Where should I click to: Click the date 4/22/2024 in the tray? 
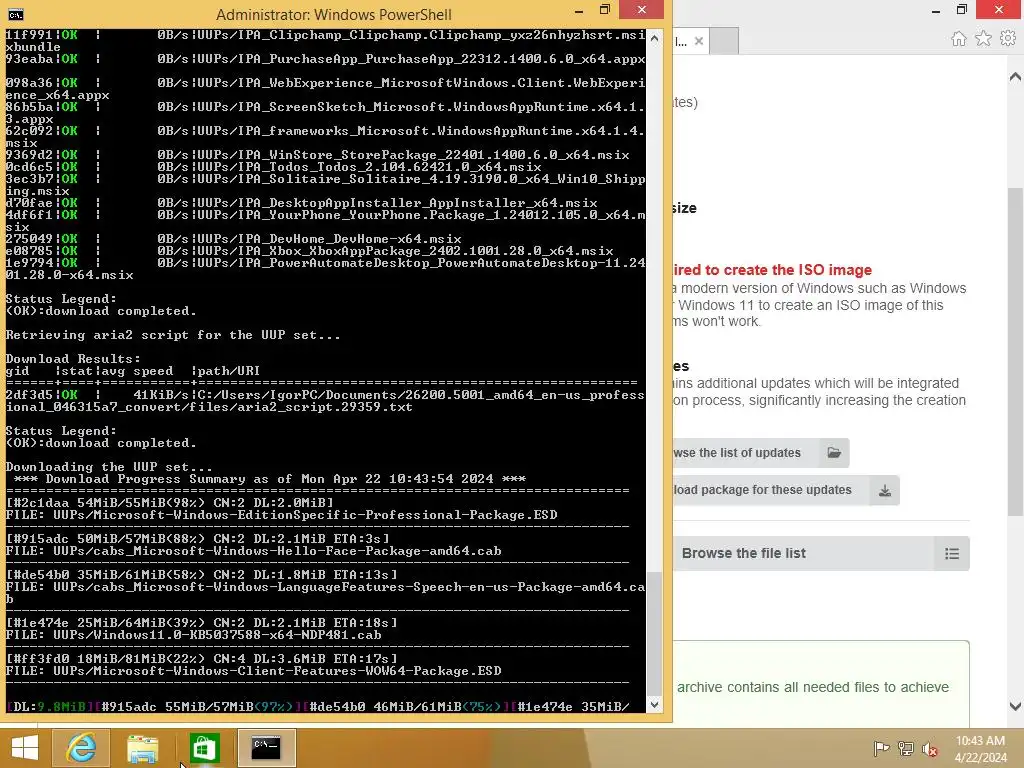coord(980,758)
